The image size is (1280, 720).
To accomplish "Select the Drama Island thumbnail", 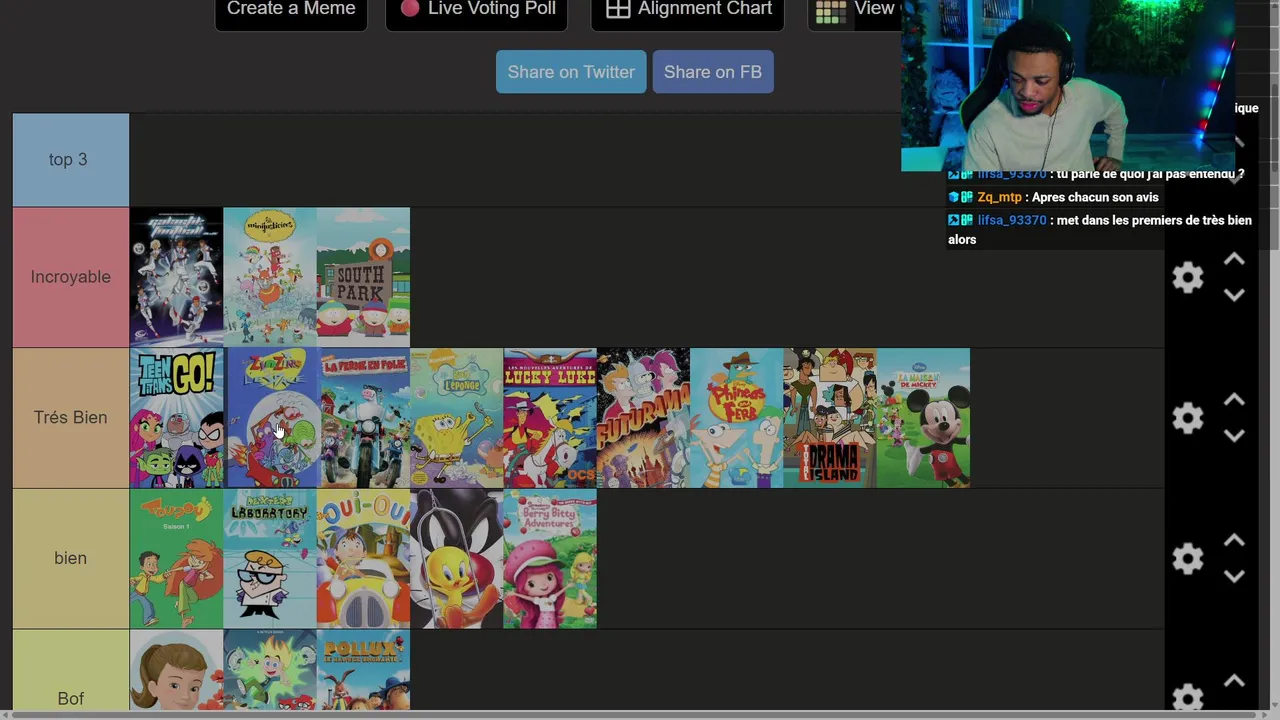I will tap(830, 418).
